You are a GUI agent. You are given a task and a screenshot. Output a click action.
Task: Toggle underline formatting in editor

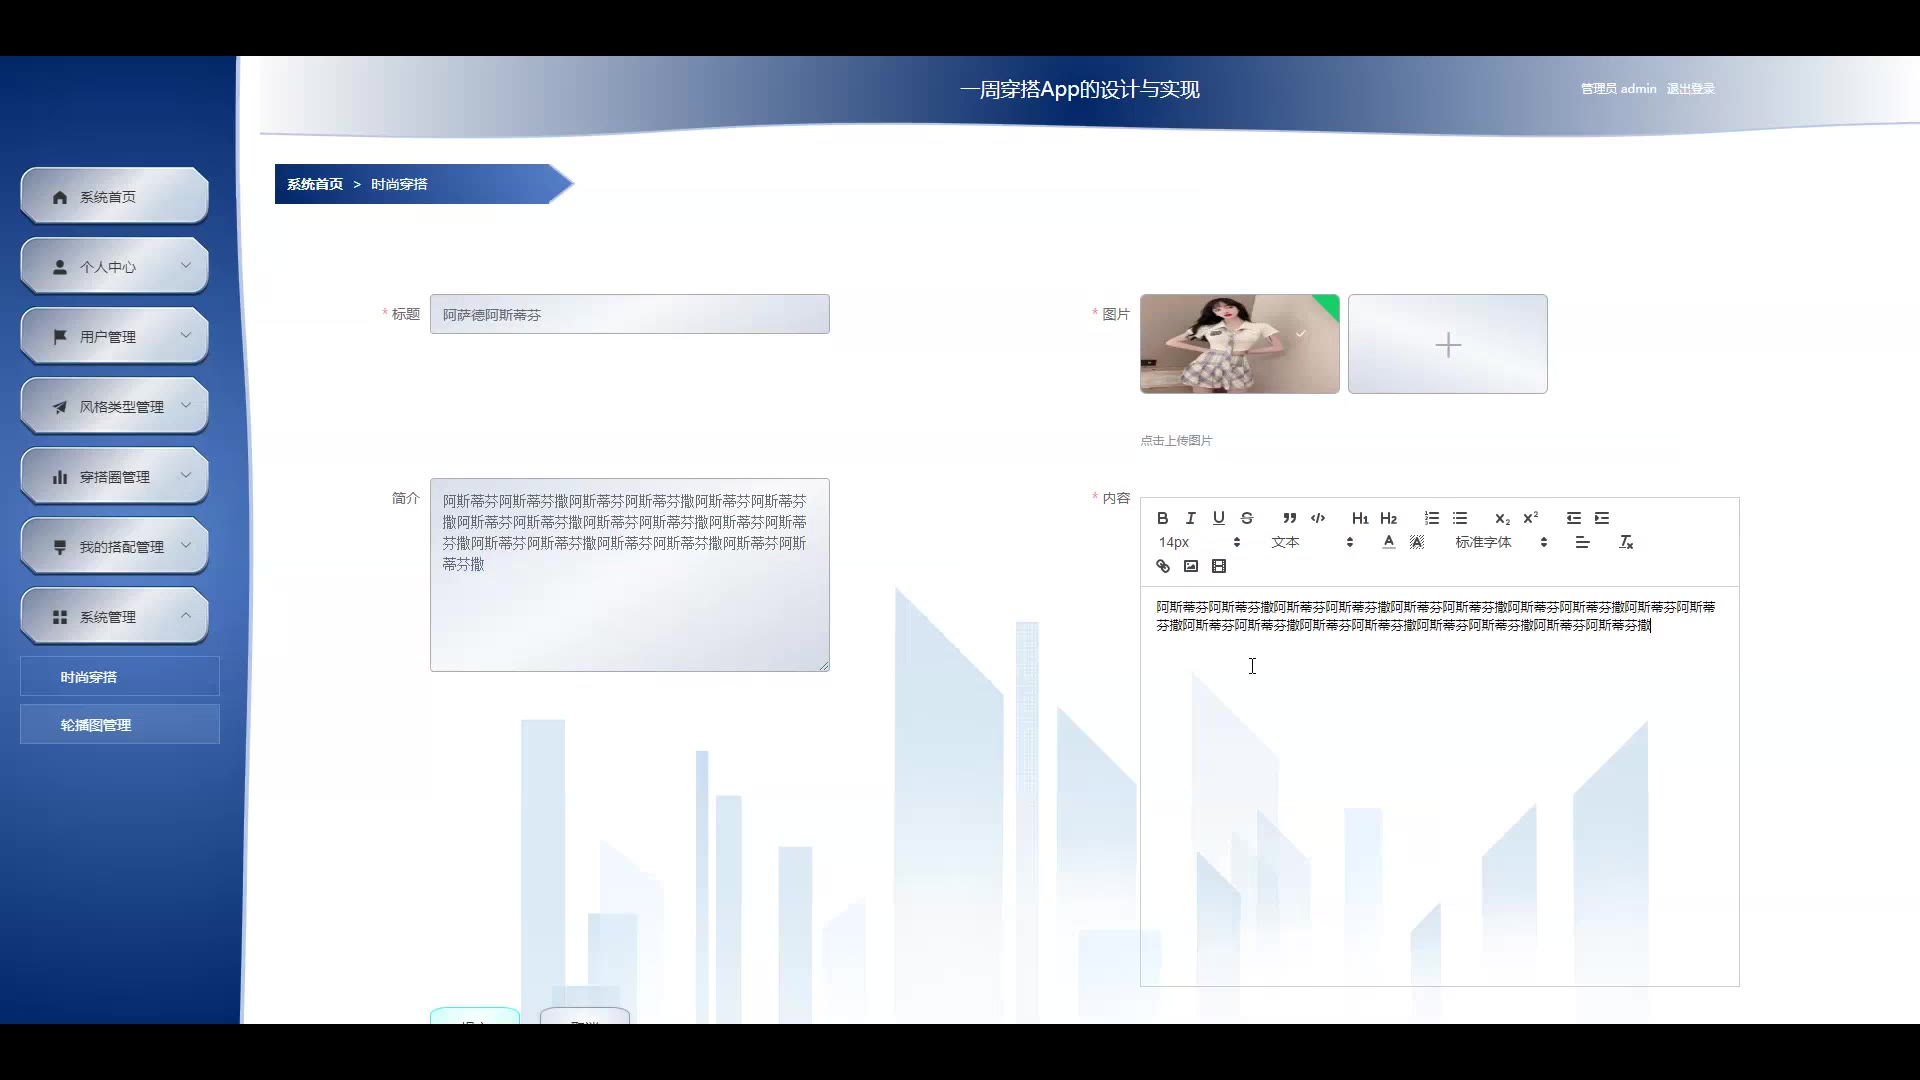pos(1218,518)
